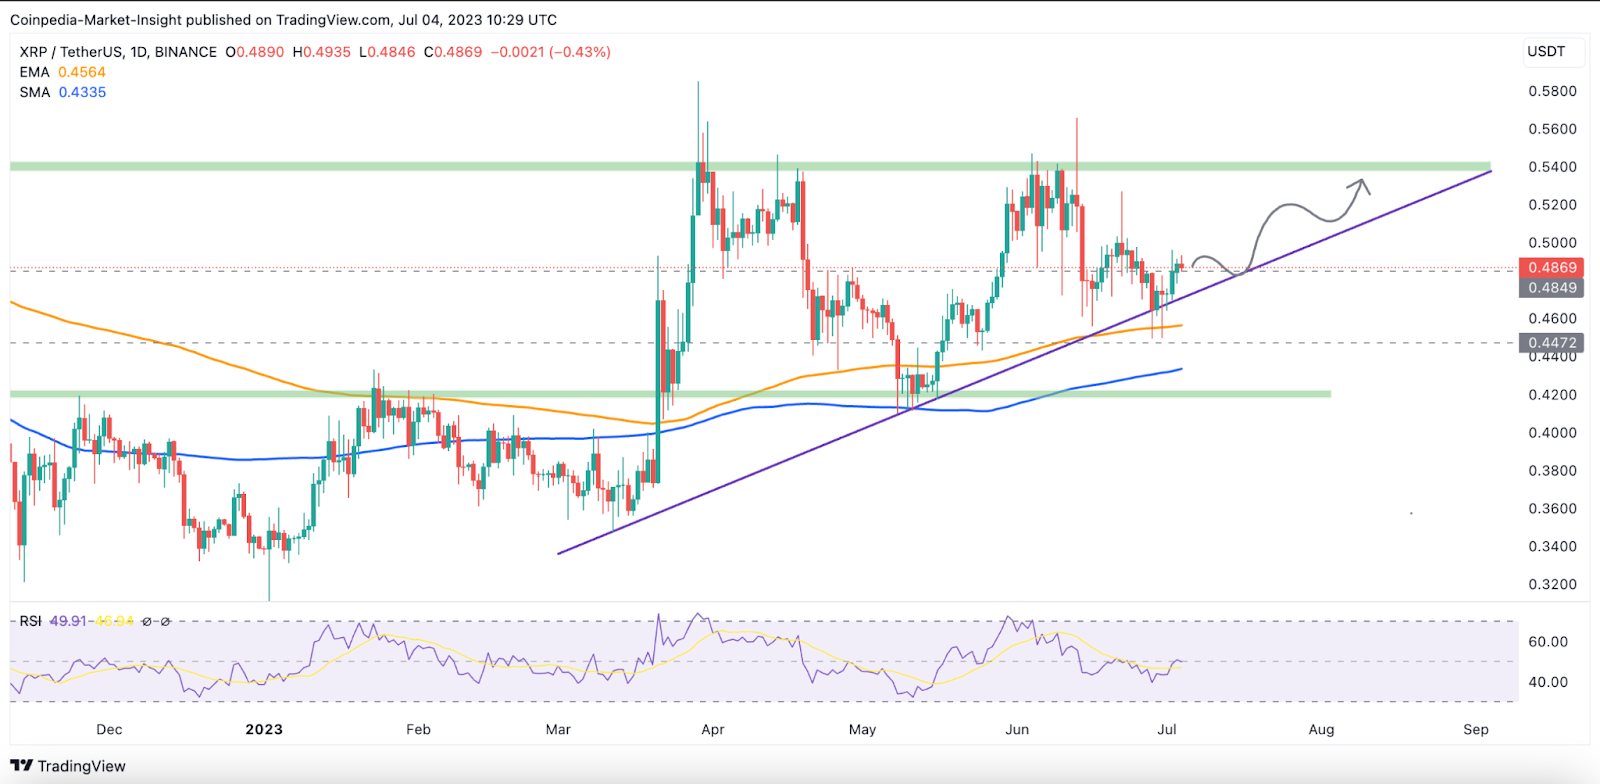Click the gray 0.4849 price tag

coord(1552,288)
